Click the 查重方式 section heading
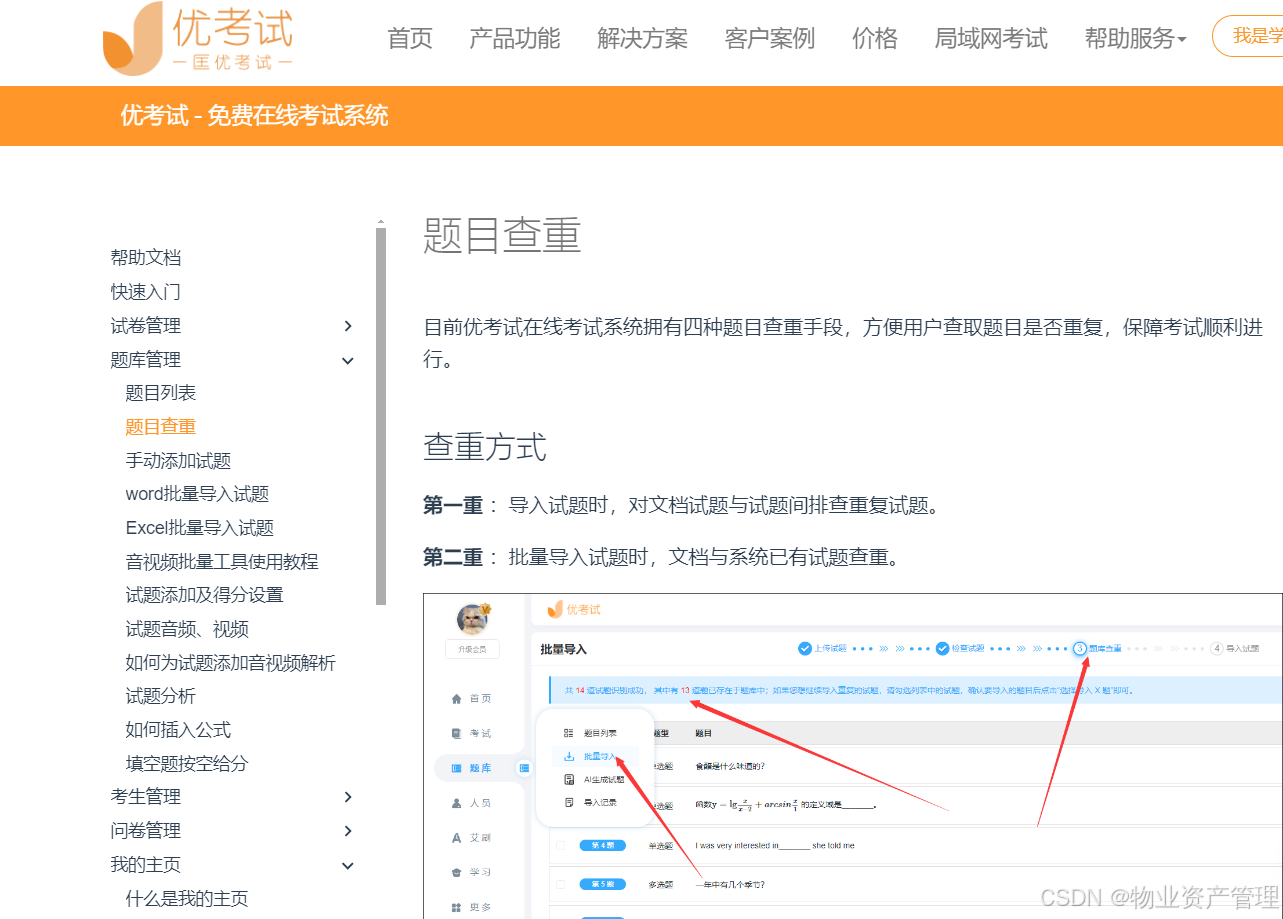The image size is (1283, 919). click(485, 447)
